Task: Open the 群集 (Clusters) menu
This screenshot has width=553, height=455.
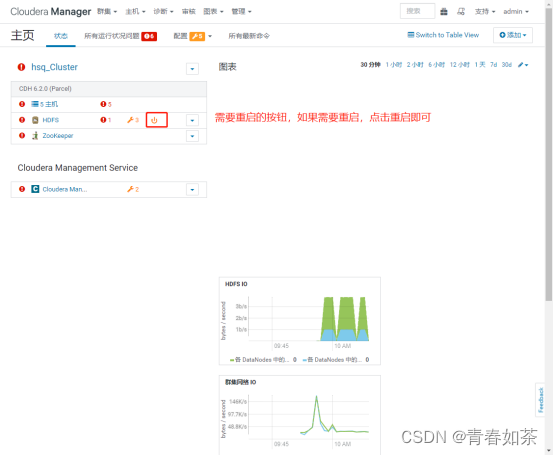Action: point(107,12)
